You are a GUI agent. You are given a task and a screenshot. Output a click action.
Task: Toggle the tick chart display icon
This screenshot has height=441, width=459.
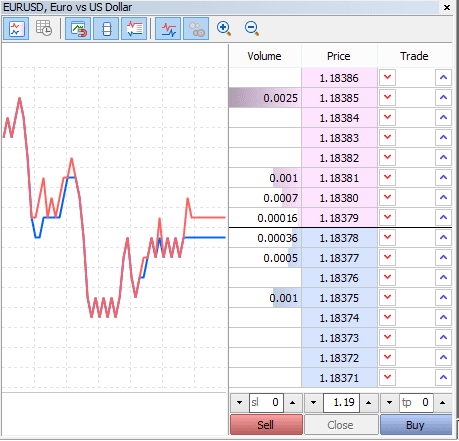[16, 29]
